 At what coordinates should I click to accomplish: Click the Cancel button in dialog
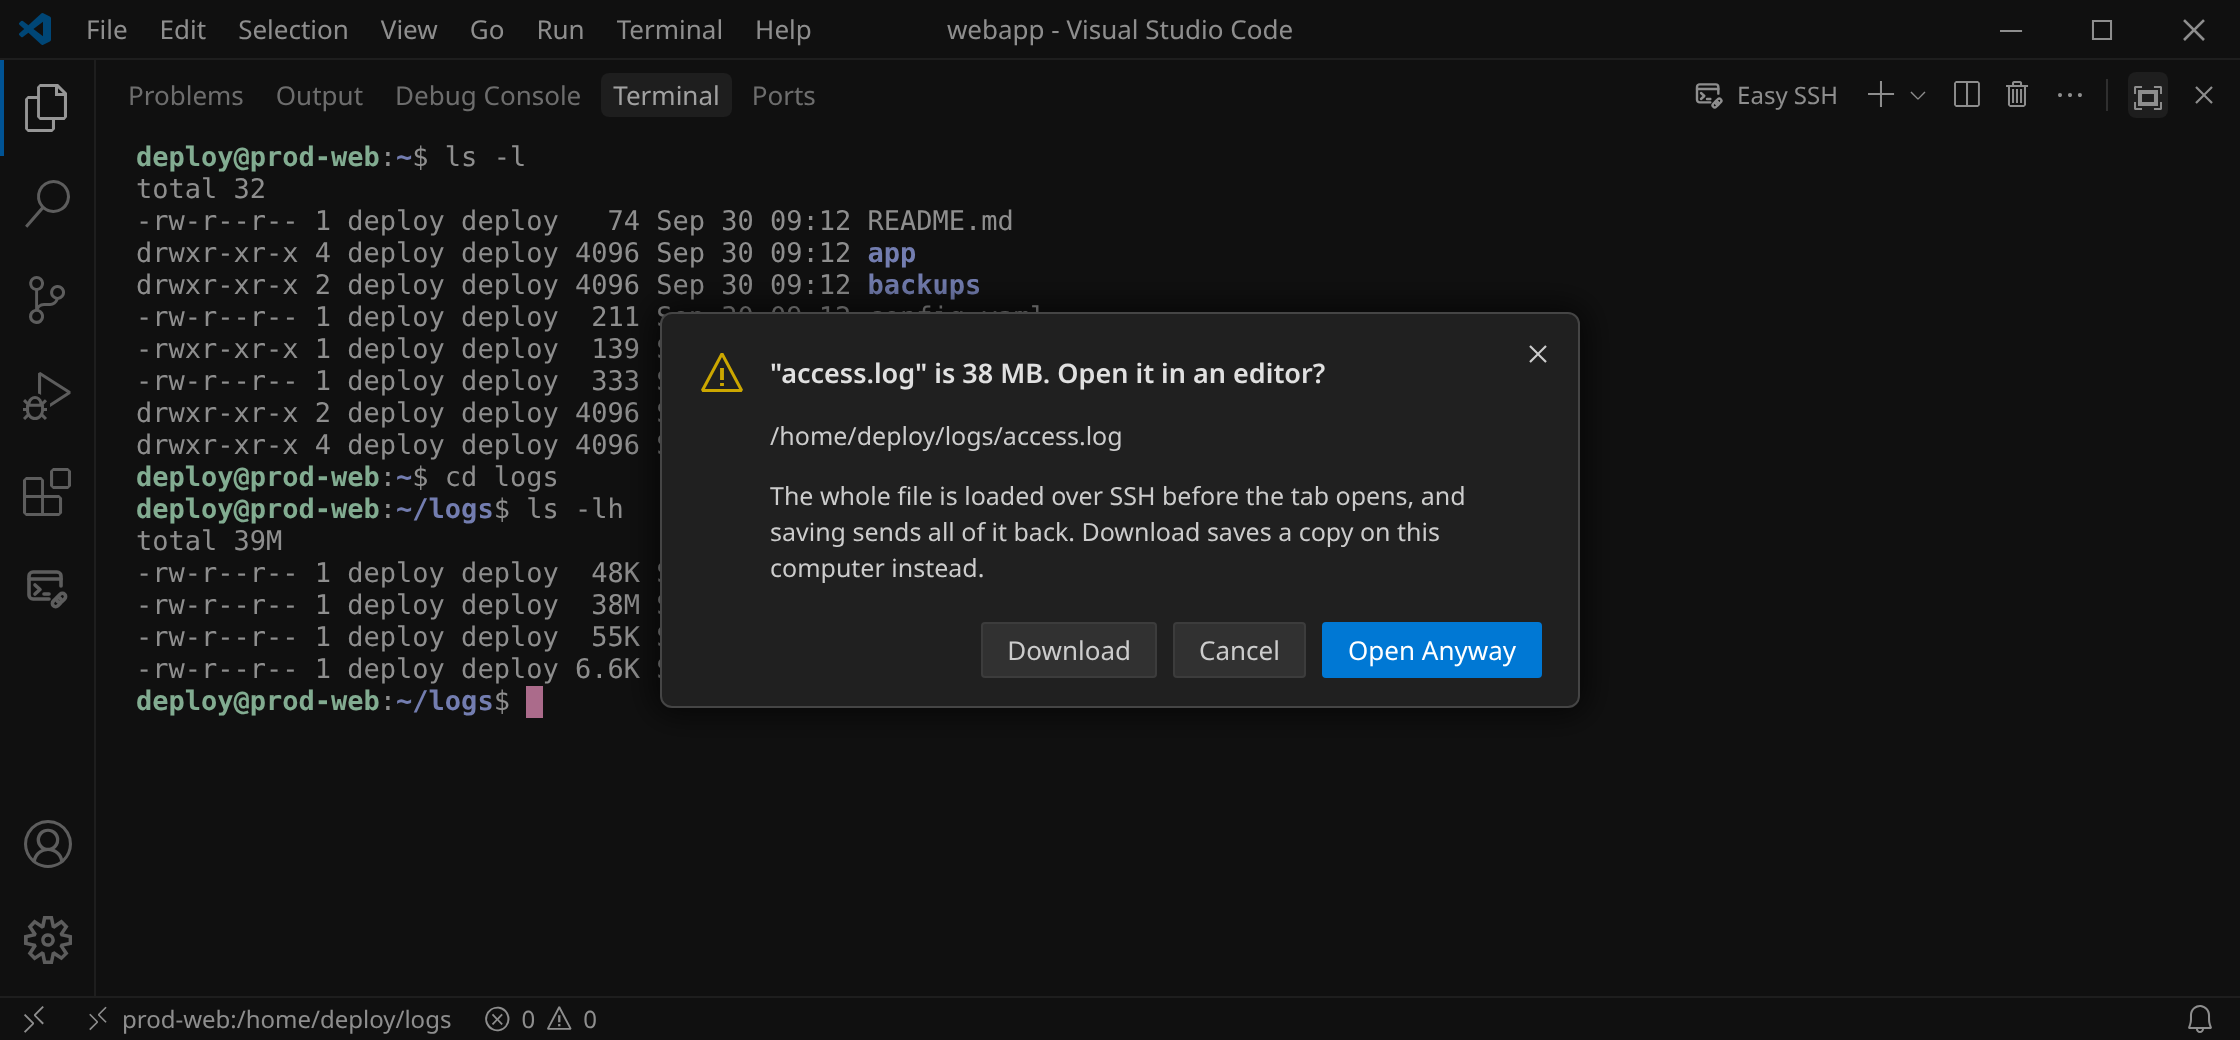point(1239,650)
